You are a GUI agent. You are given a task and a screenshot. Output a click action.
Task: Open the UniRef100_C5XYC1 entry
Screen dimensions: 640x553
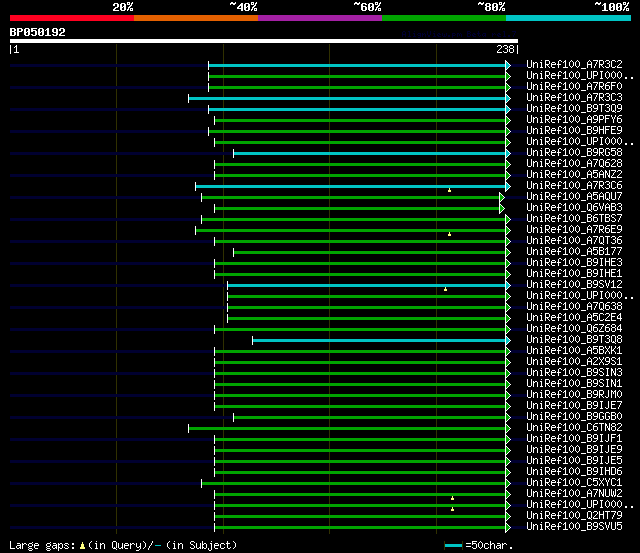click(x=574, y=483)
